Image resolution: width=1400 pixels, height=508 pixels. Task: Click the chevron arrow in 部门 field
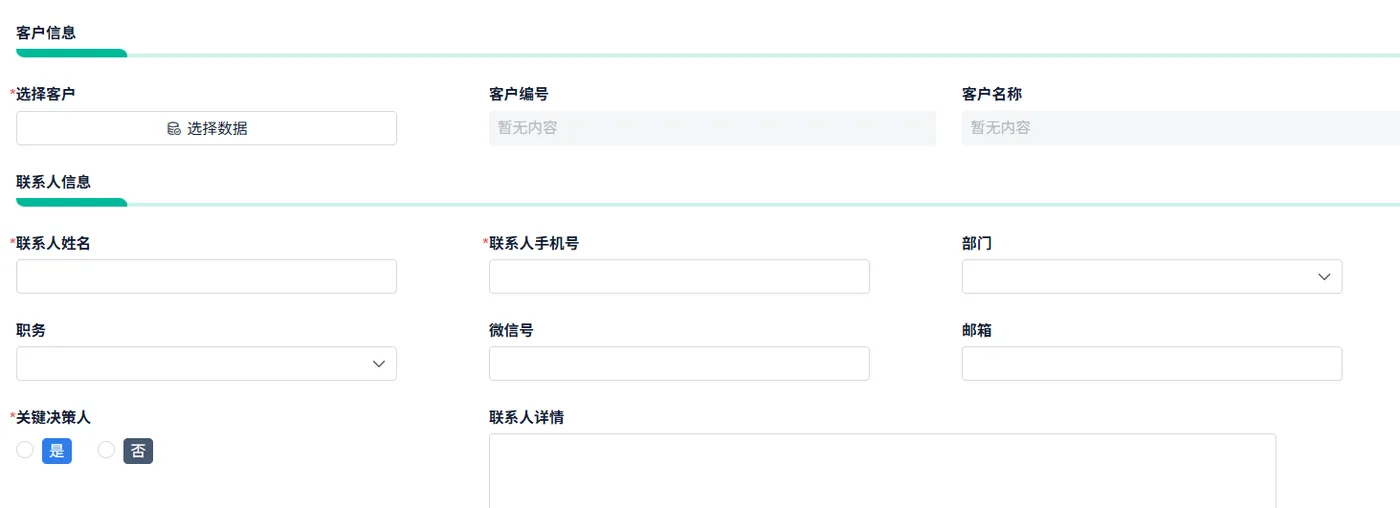point(1324,277)
